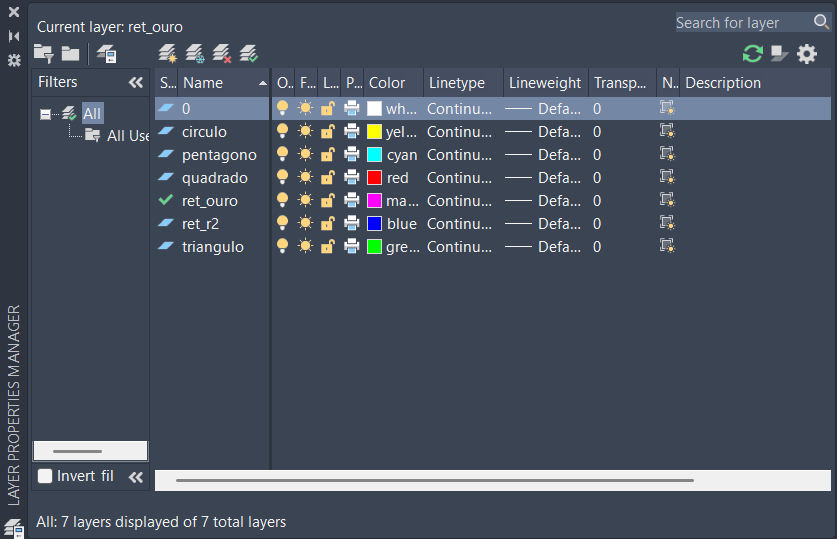Collapse the All filter tree node

45,114
